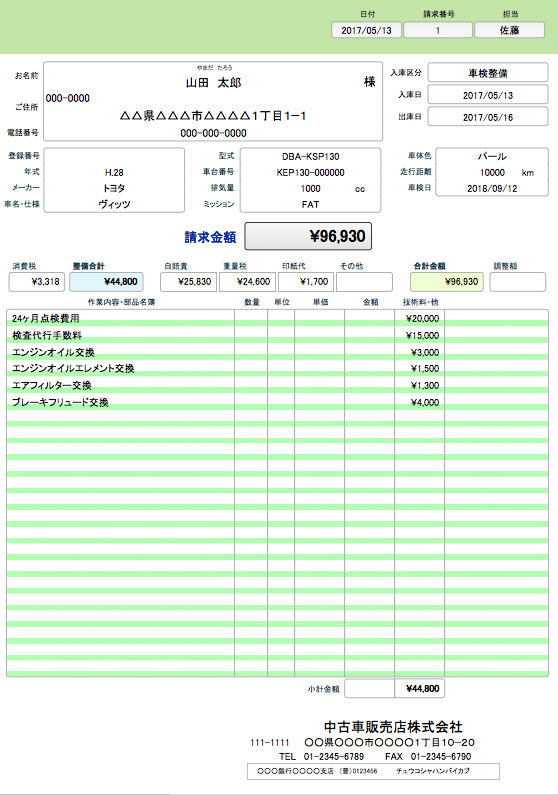Screen dimensions: 558x795
Task: Click company name 中古車販売店株式会社
Action: (393, 727)
